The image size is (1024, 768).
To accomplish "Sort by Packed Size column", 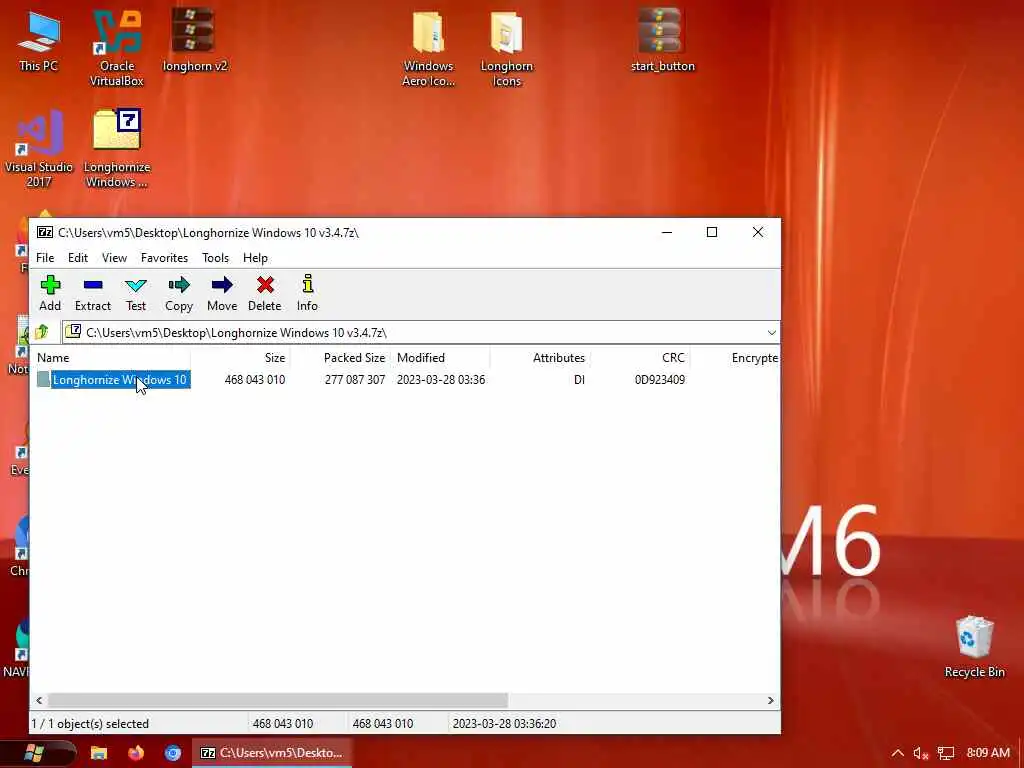I will pyautogui.click(x=340, y=358).
